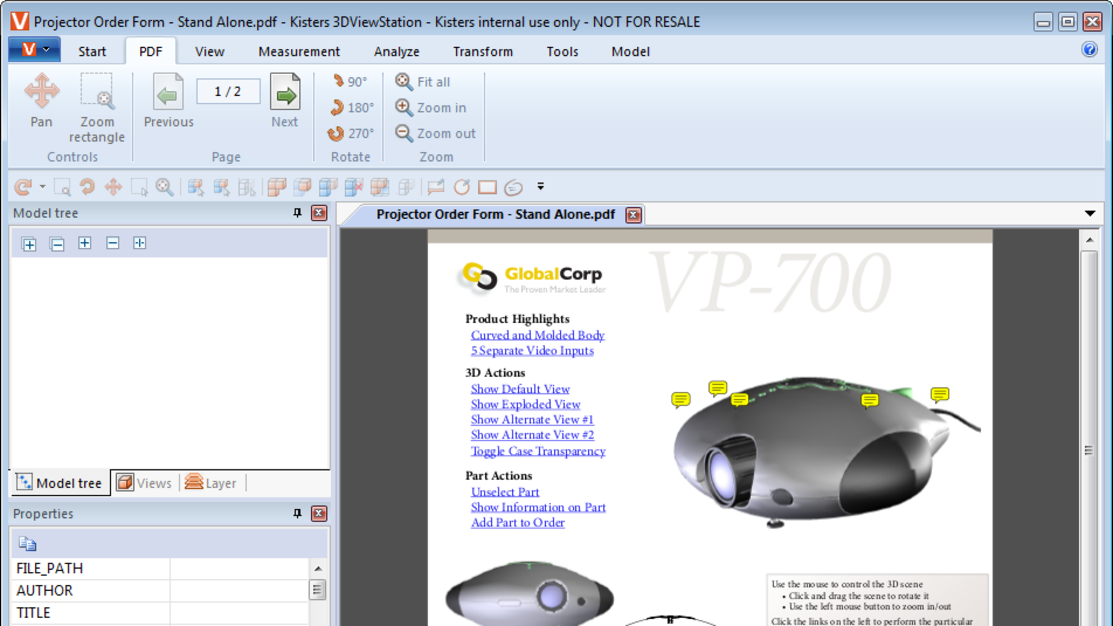Screen dimensions: 1113x626
Task: Pin the Properties panel
Action: [297, 513]
